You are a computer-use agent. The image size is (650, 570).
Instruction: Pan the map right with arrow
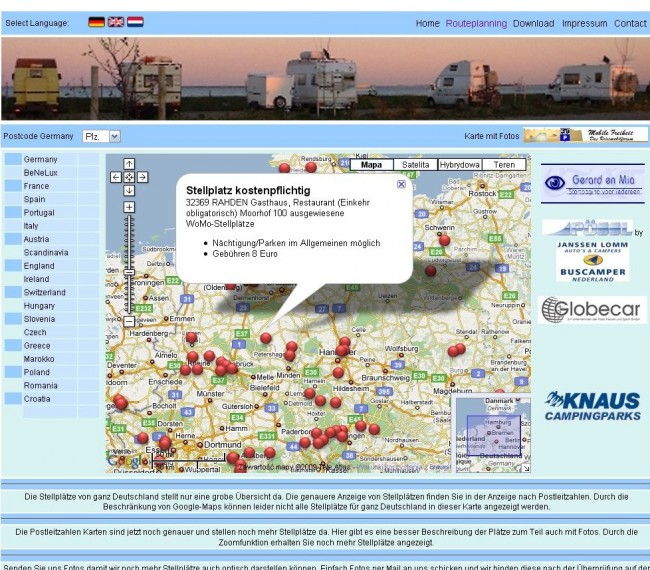[x=143, y=177]
